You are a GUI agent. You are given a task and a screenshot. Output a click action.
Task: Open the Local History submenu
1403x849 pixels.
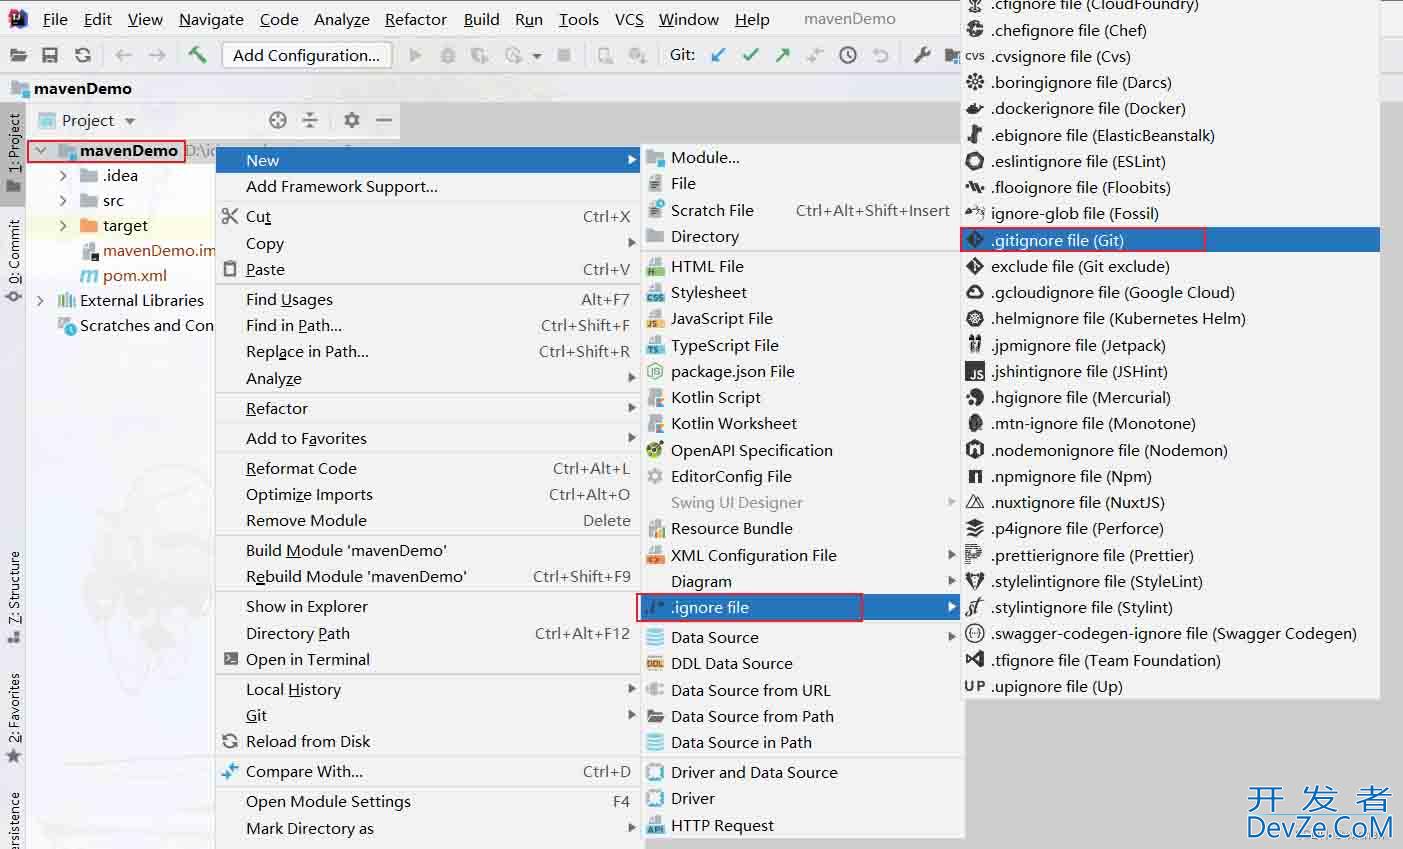(428, 689)
